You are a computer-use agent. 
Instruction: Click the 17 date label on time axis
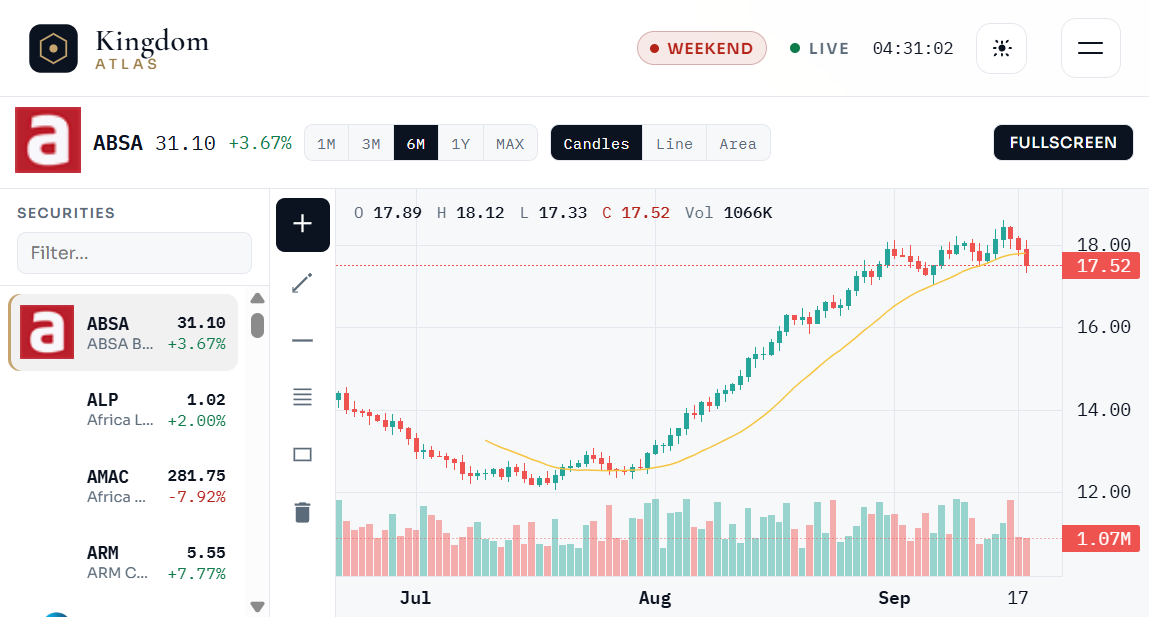click(x=1017, y=598)
